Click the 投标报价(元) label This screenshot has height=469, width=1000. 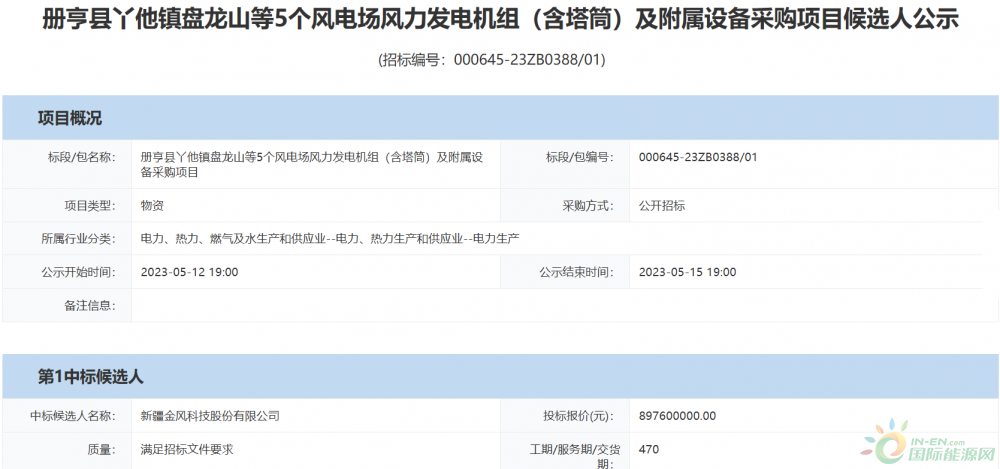coord(578,416)
